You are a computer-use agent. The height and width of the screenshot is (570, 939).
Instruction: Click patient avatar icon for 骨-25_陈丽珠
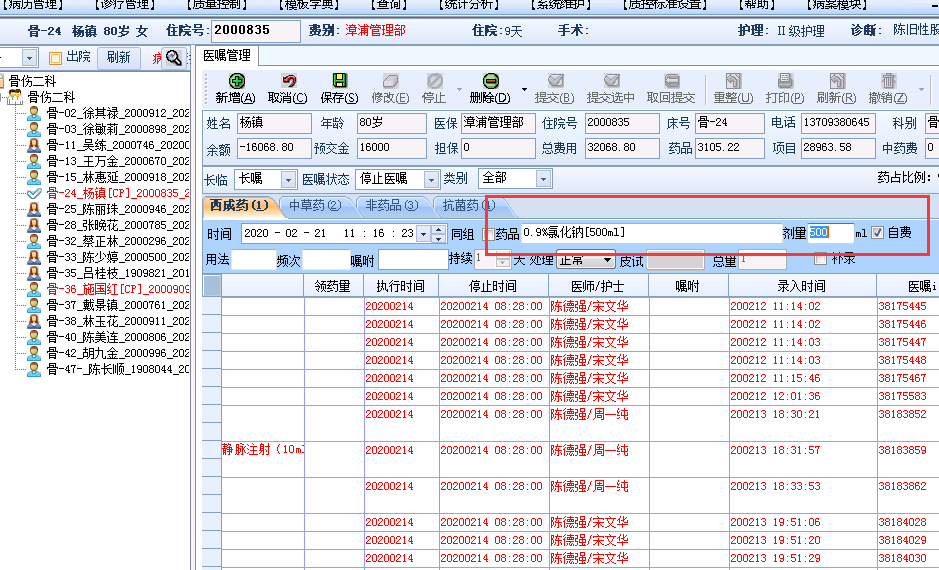(x=34, y=209)
